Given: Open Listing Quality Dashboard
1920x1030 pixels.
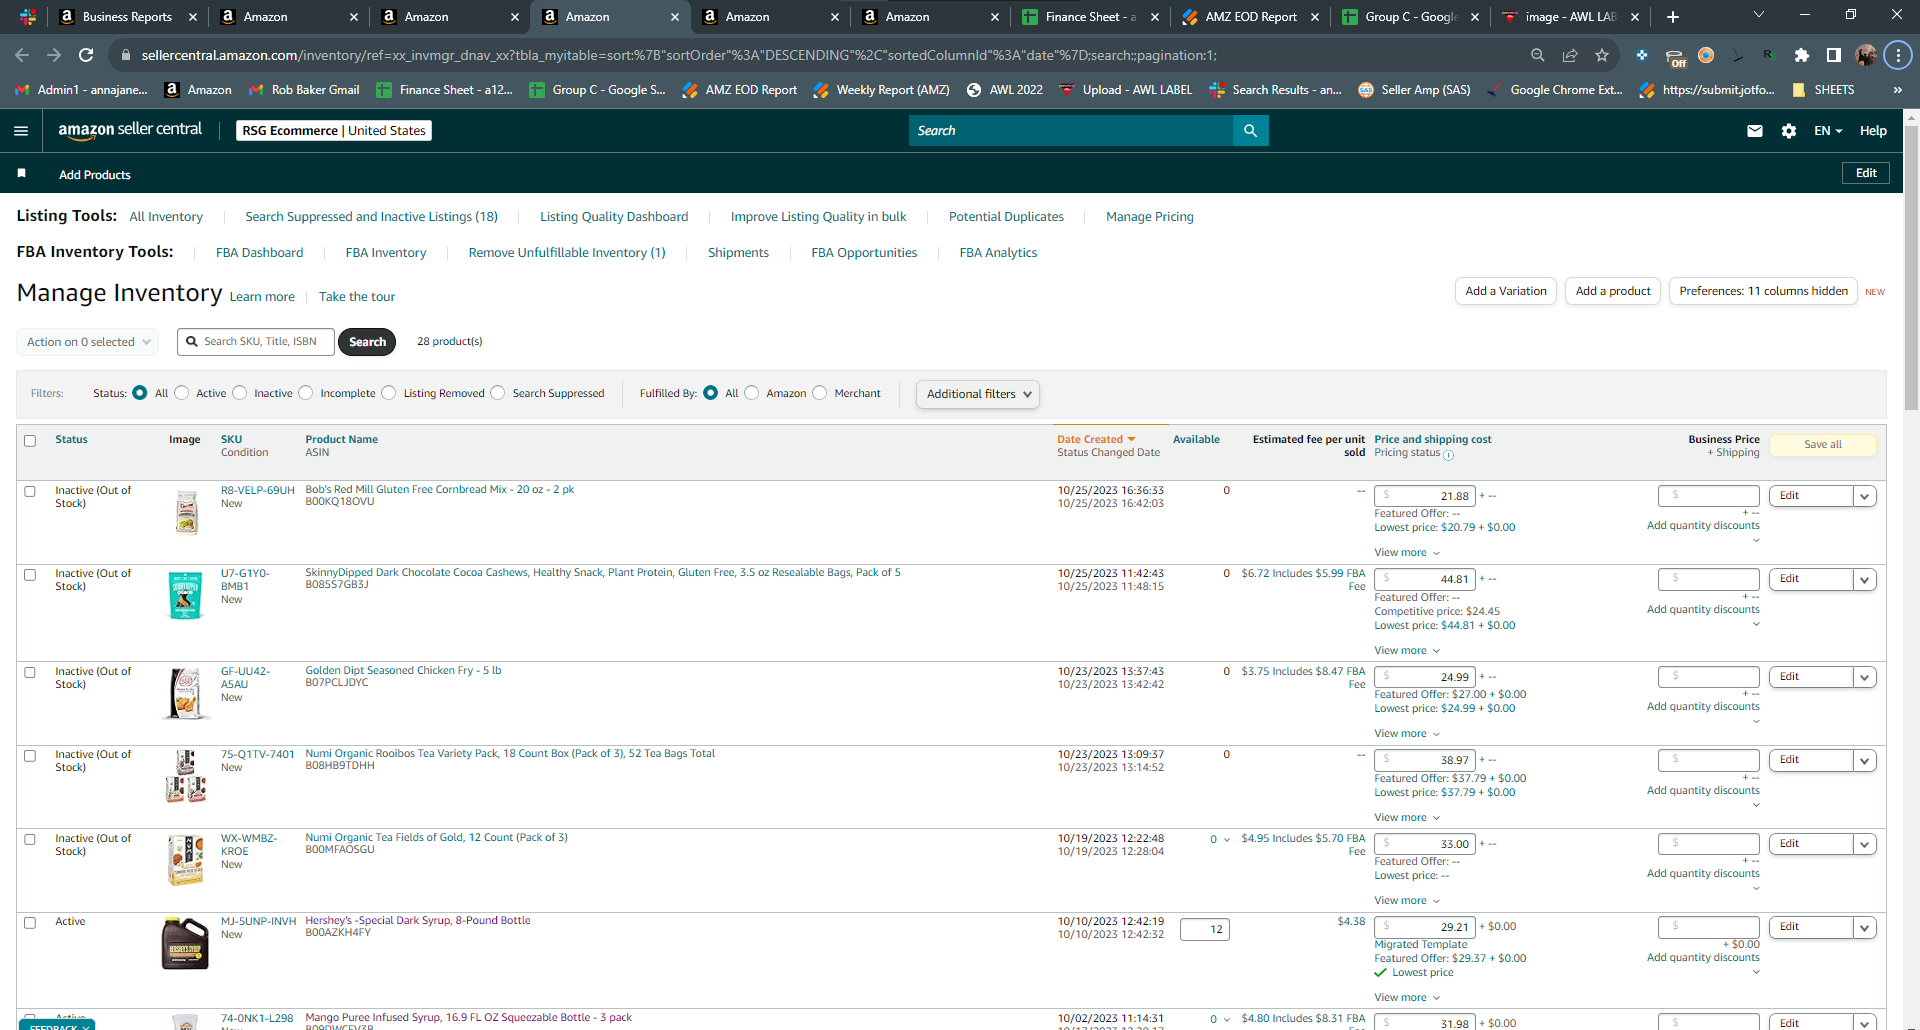Looking at the screenshot, I should point(614,217).
